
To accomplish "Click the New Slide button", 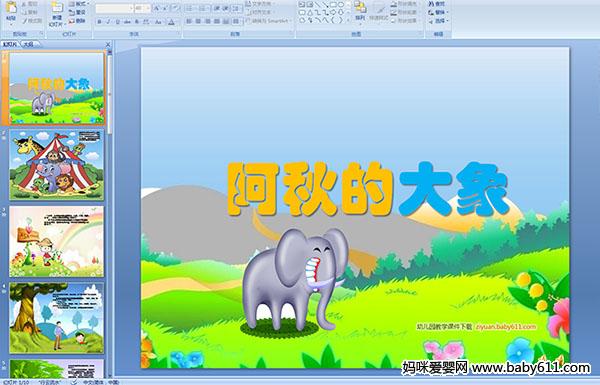I will [56, 14].
